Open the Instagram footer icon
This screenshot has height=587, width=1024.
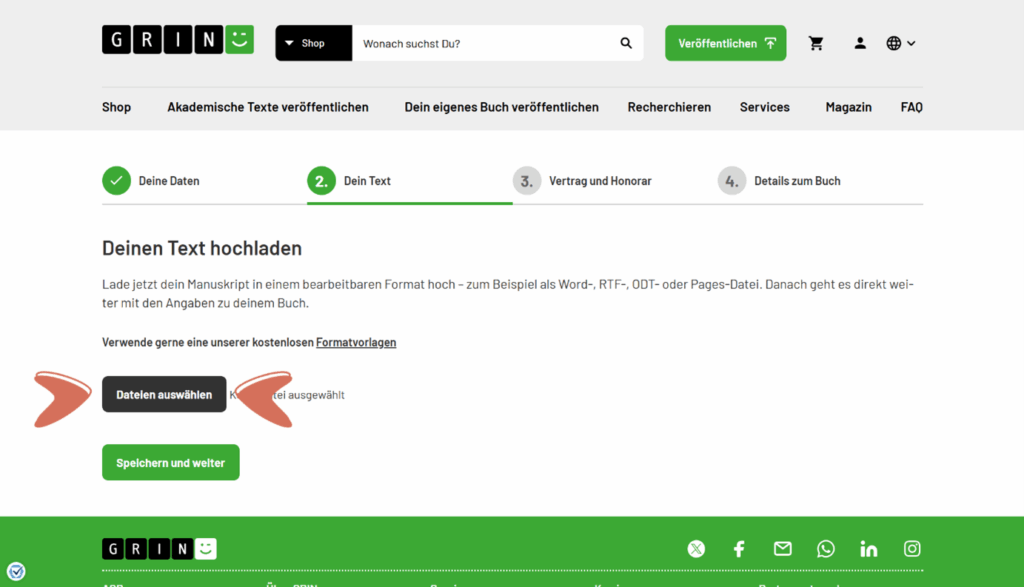coord(912,549)
